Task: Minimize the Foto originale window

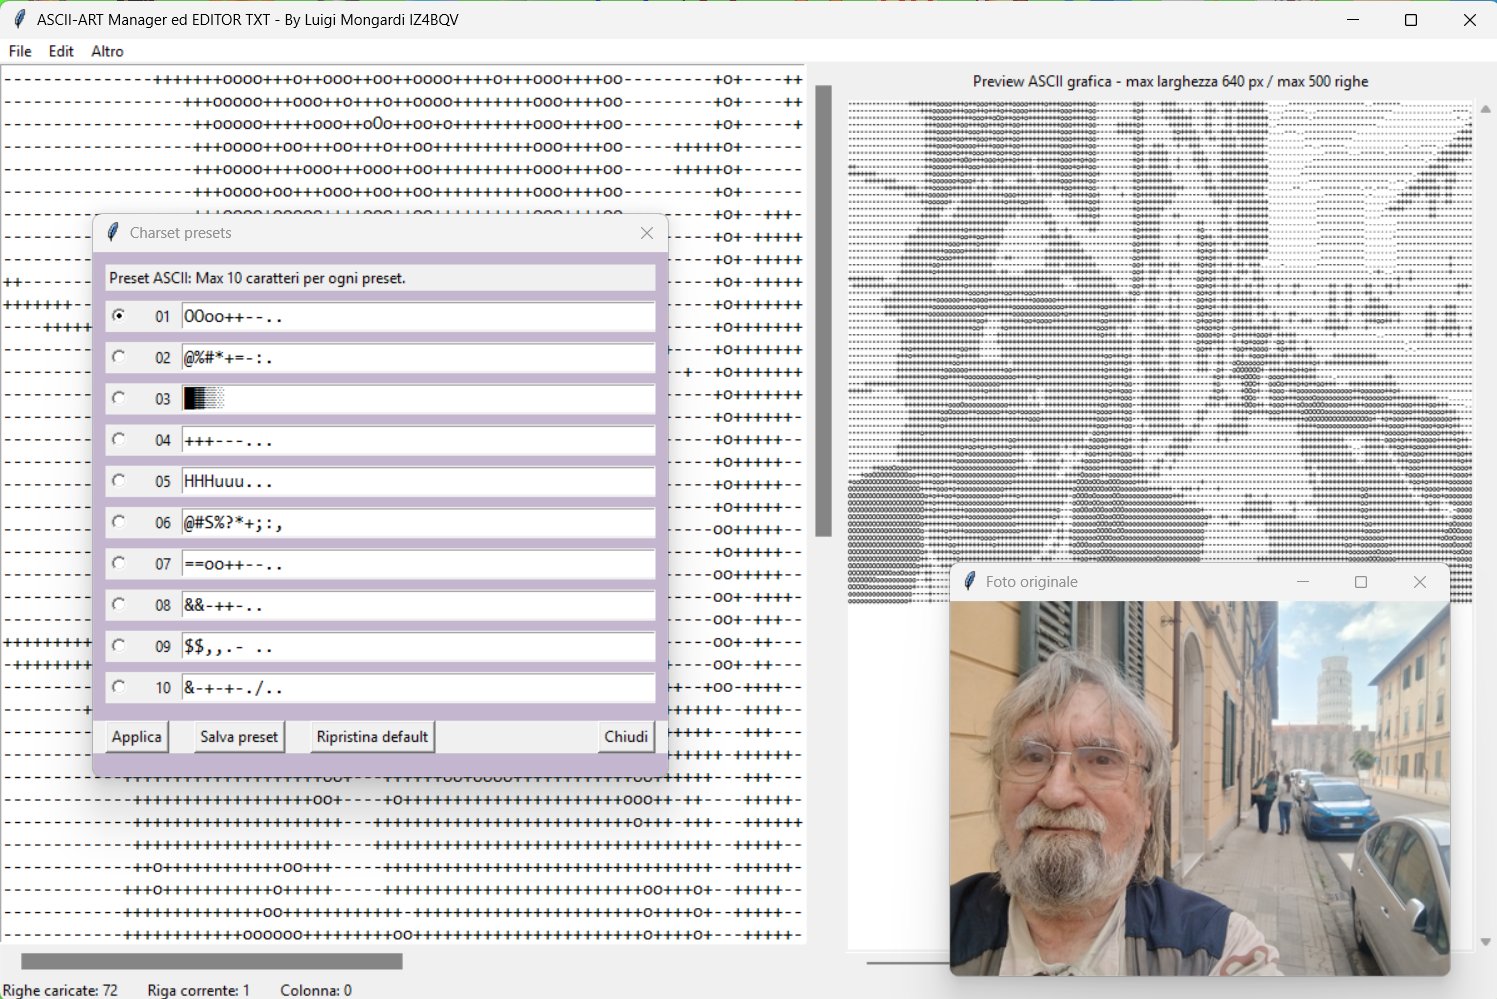Action: [1302, 582]
